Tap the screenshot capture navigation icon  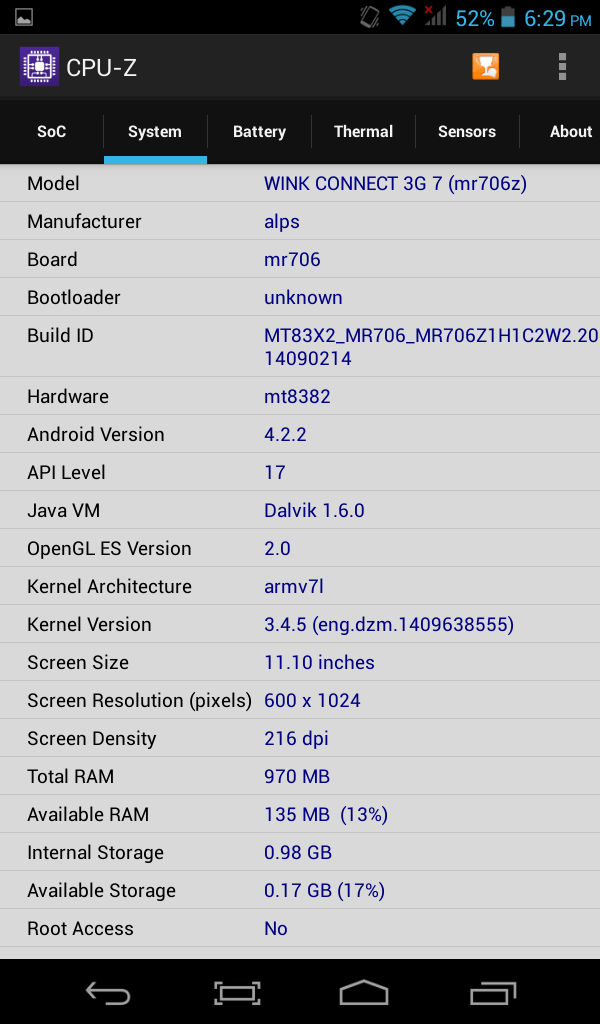pos(237,992)
